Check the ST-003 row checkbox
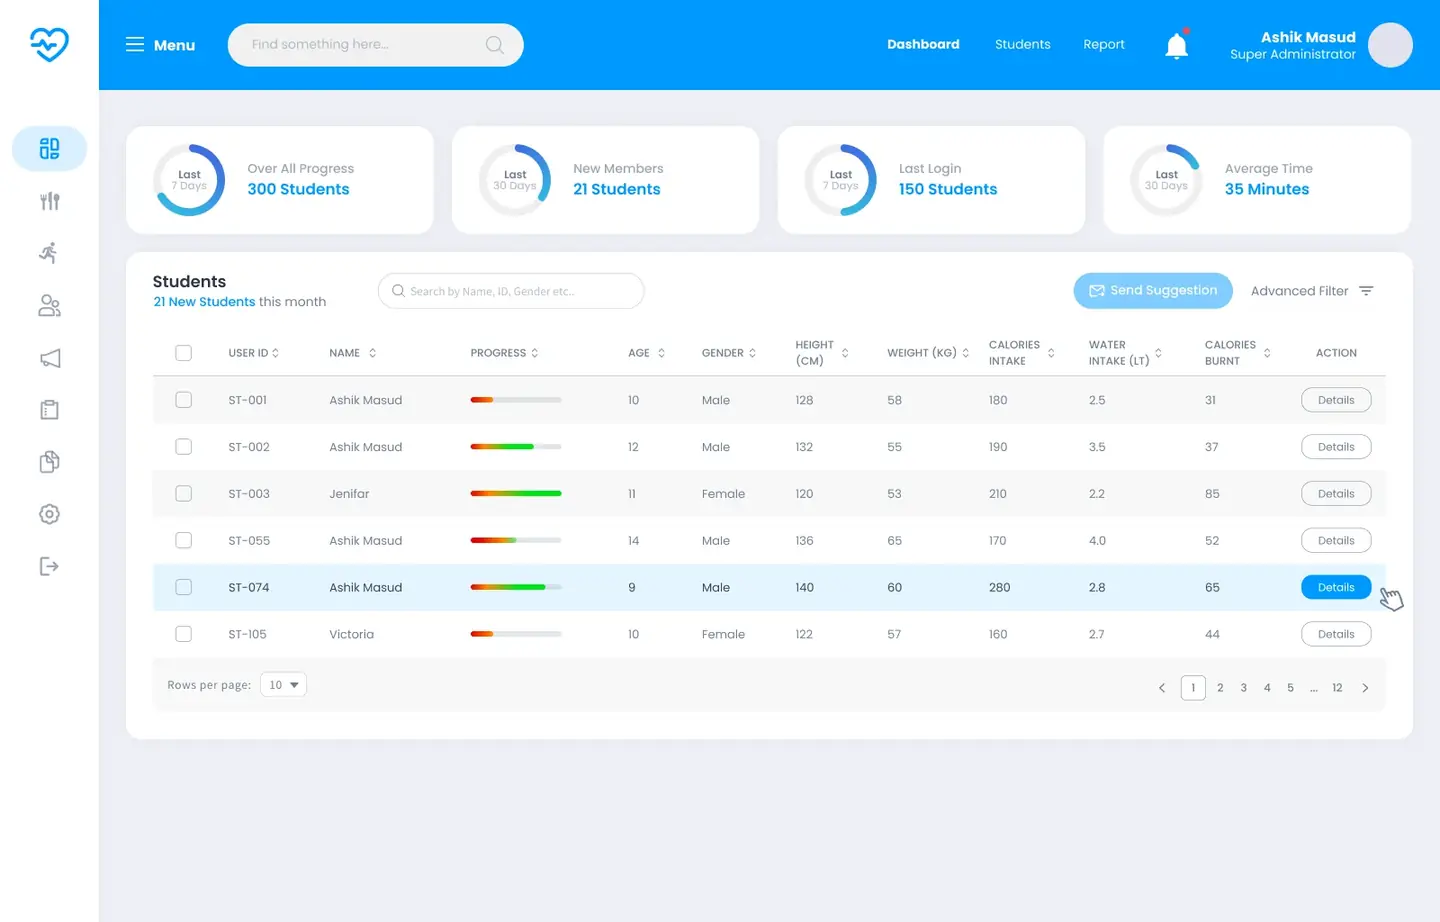The height and width of the screenshot is (922, 1440). [183, 494]
